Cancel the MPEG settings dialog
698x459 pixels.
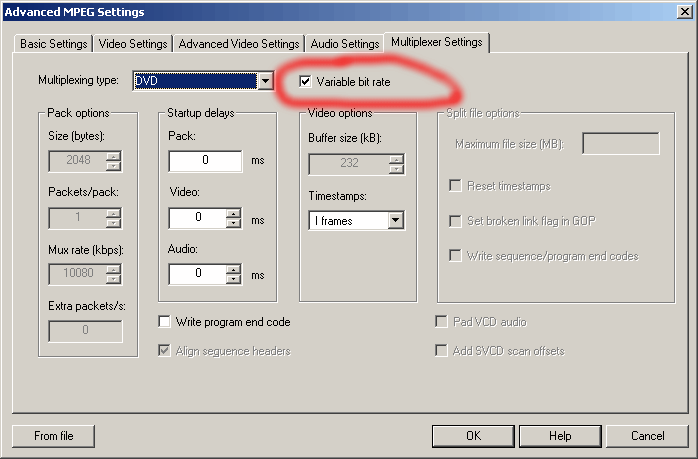647,436
